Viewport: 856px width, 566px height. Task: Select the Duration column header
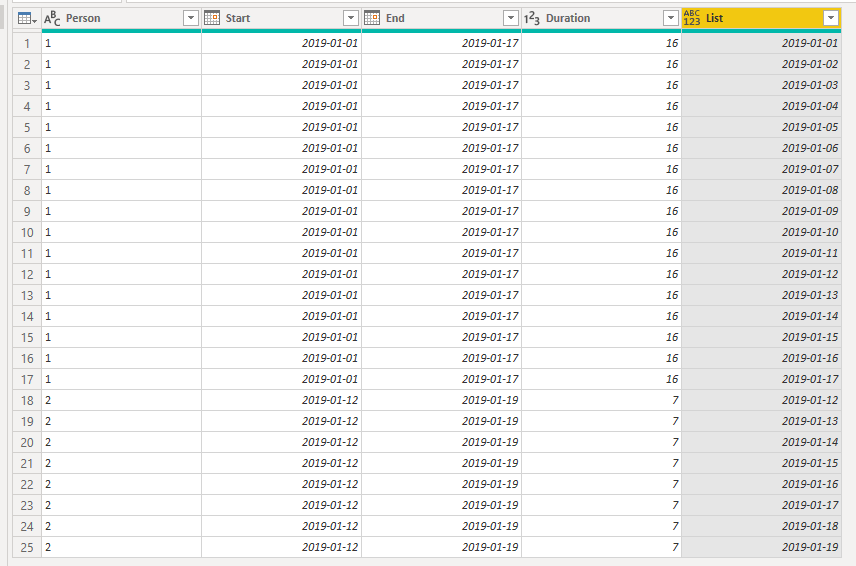[601, 19]
